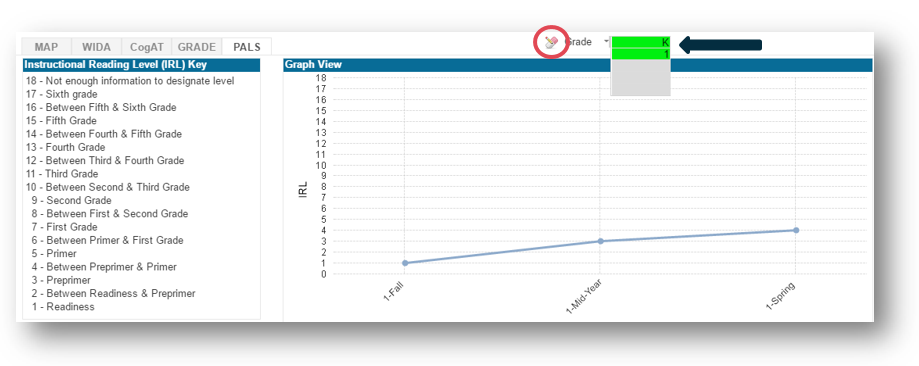Click the 1-Fall data point
Screen dimensions: 919x366
click(405, 263)
